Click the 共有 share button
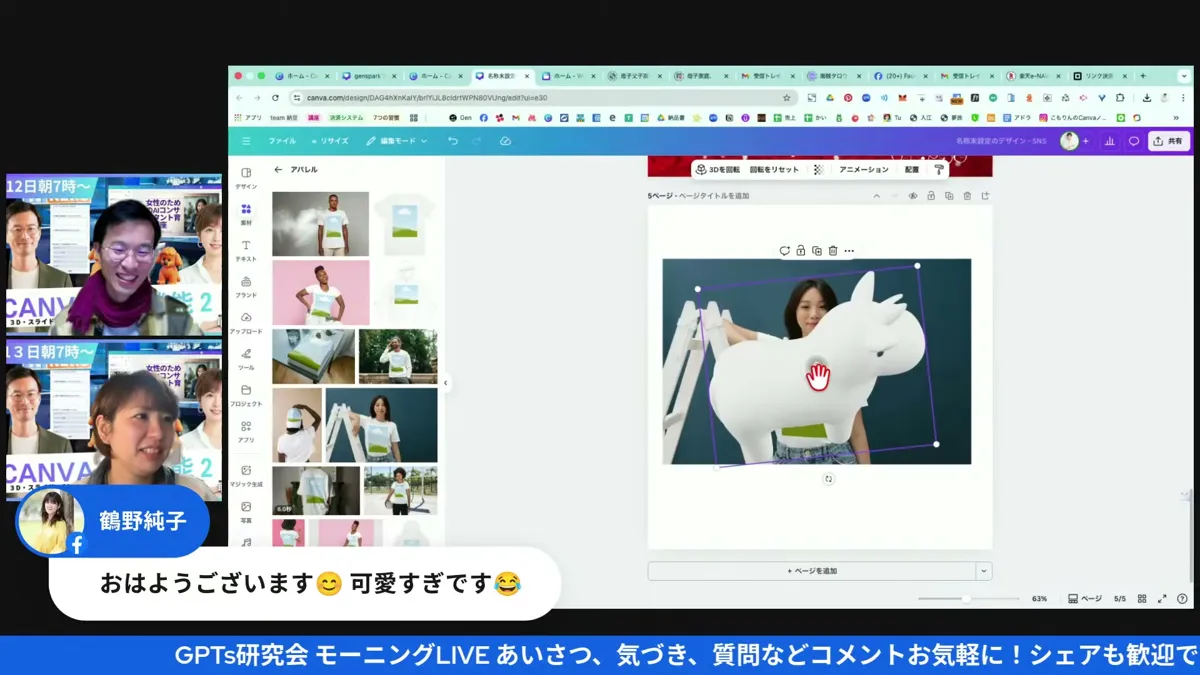Screen dimensions: 1200x675 tap(1169, 141)
